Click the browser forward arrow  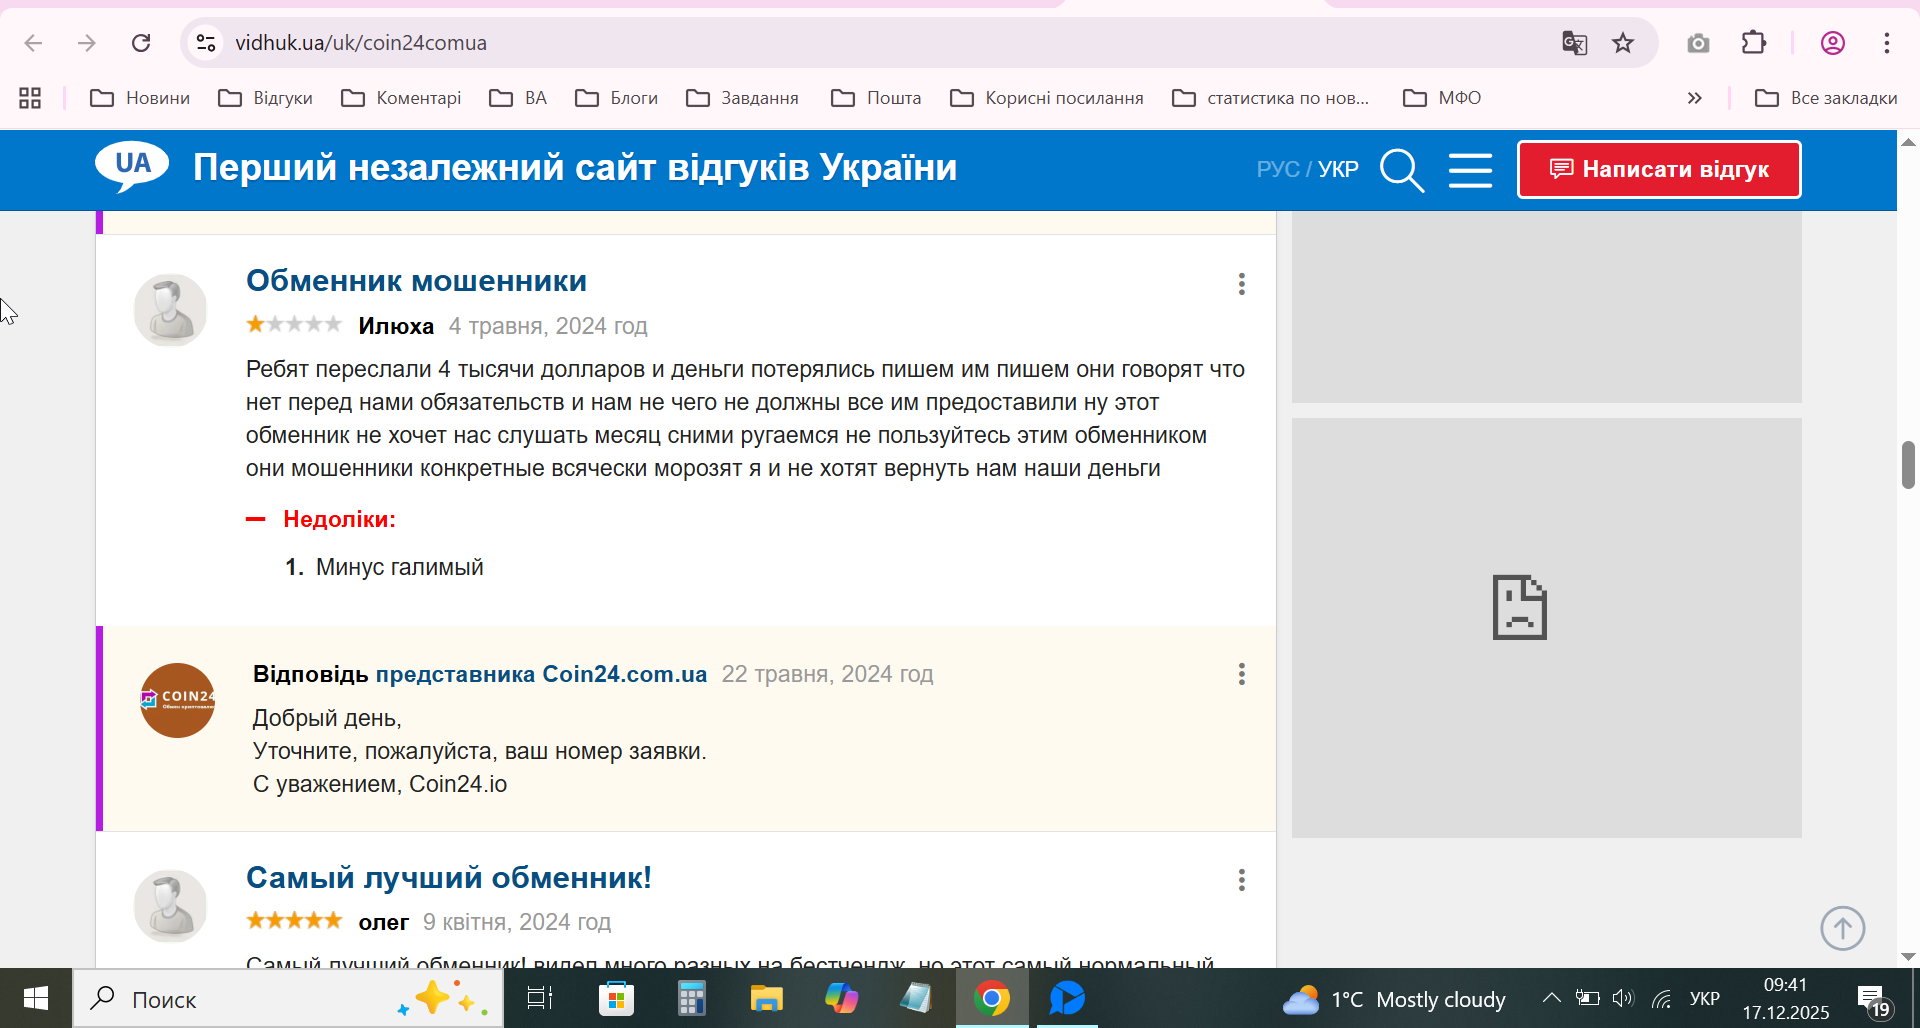coord(87,43)
